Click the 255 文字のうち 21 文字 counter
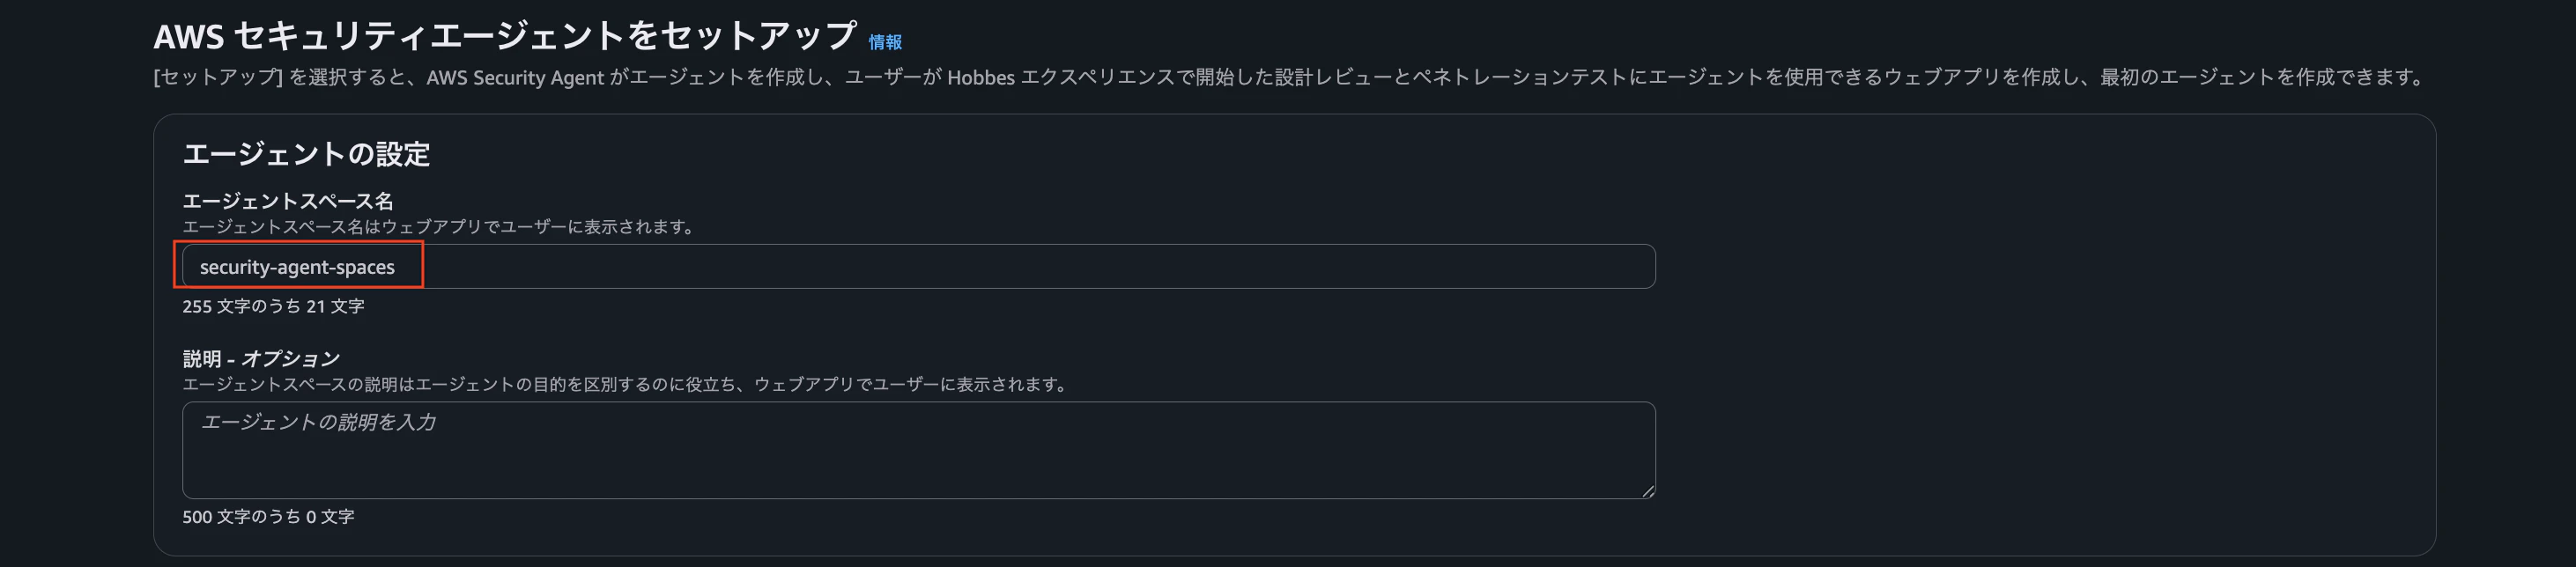This screenshot has height=567, width=2576. [x=273, y=307]
